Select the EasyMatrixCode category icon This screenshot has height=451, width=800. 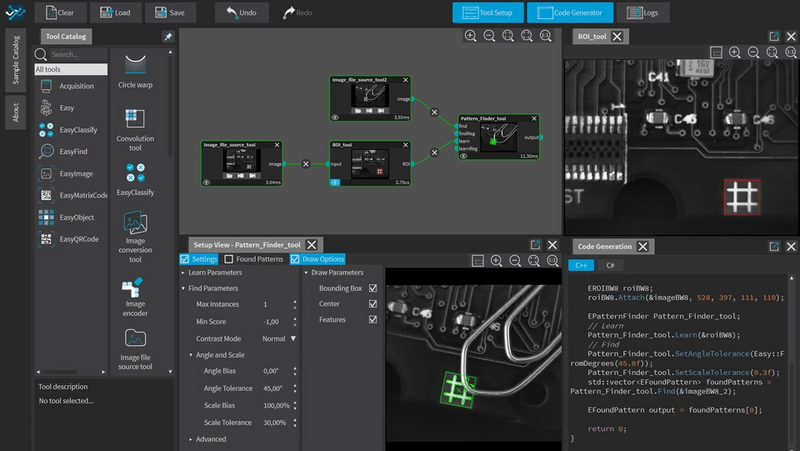[x=47, y=195]
